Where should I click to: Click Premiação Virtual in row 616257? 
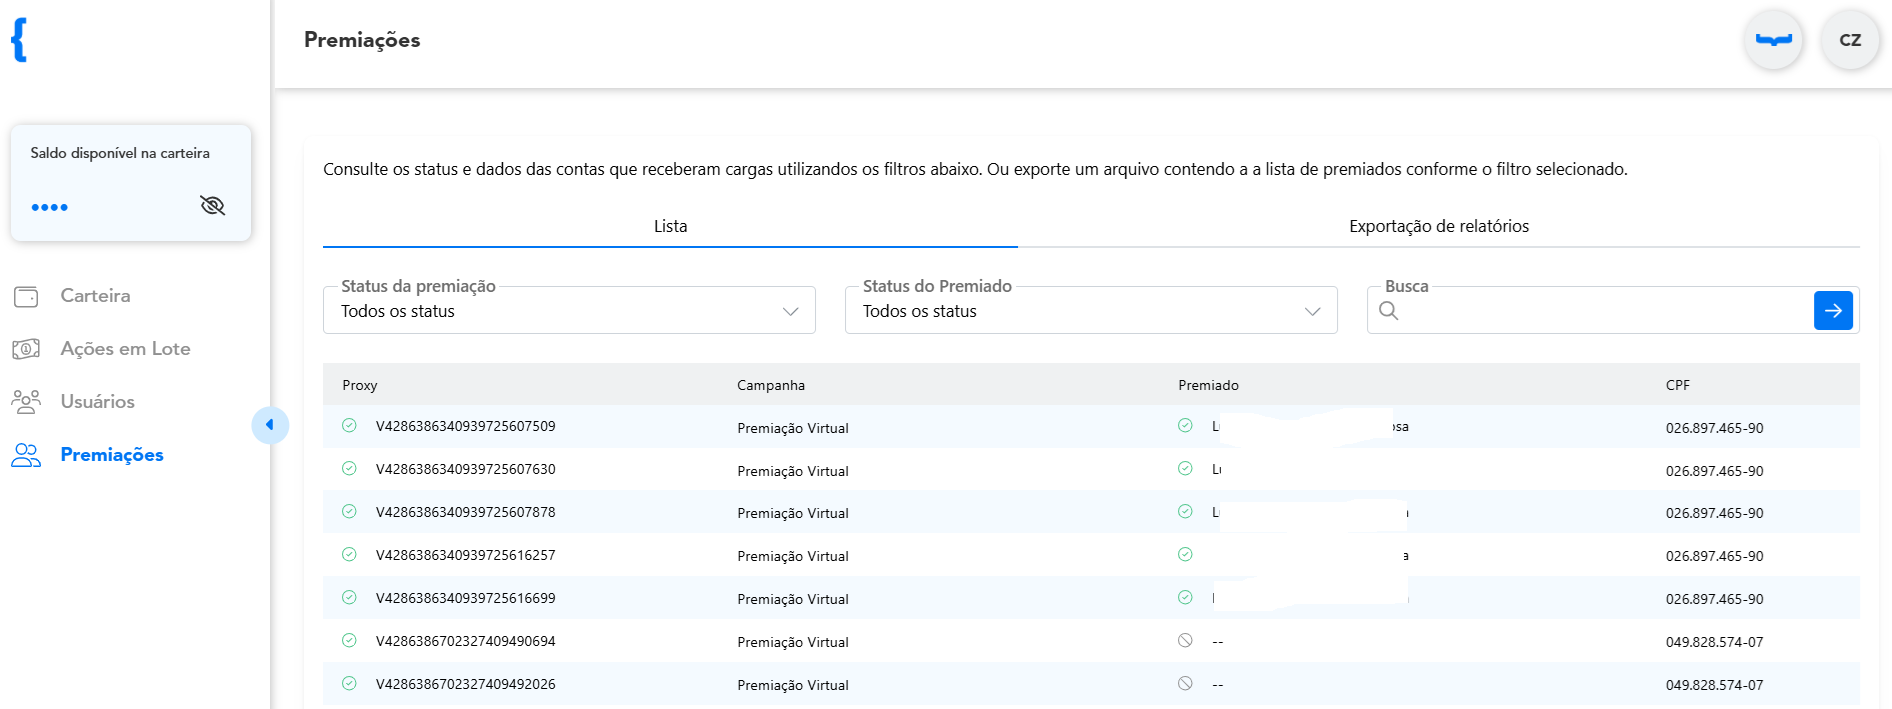(793, 558)
